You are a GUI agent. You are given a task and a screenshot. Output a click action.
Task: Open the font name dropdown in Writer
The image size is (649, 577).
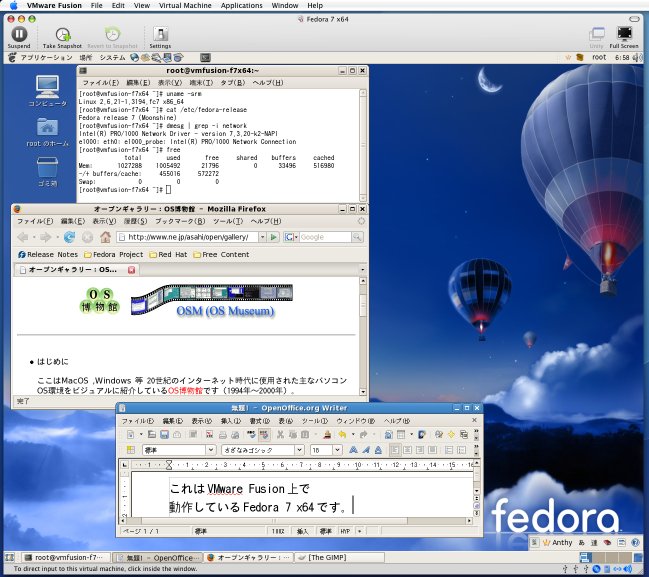point(299,450)
